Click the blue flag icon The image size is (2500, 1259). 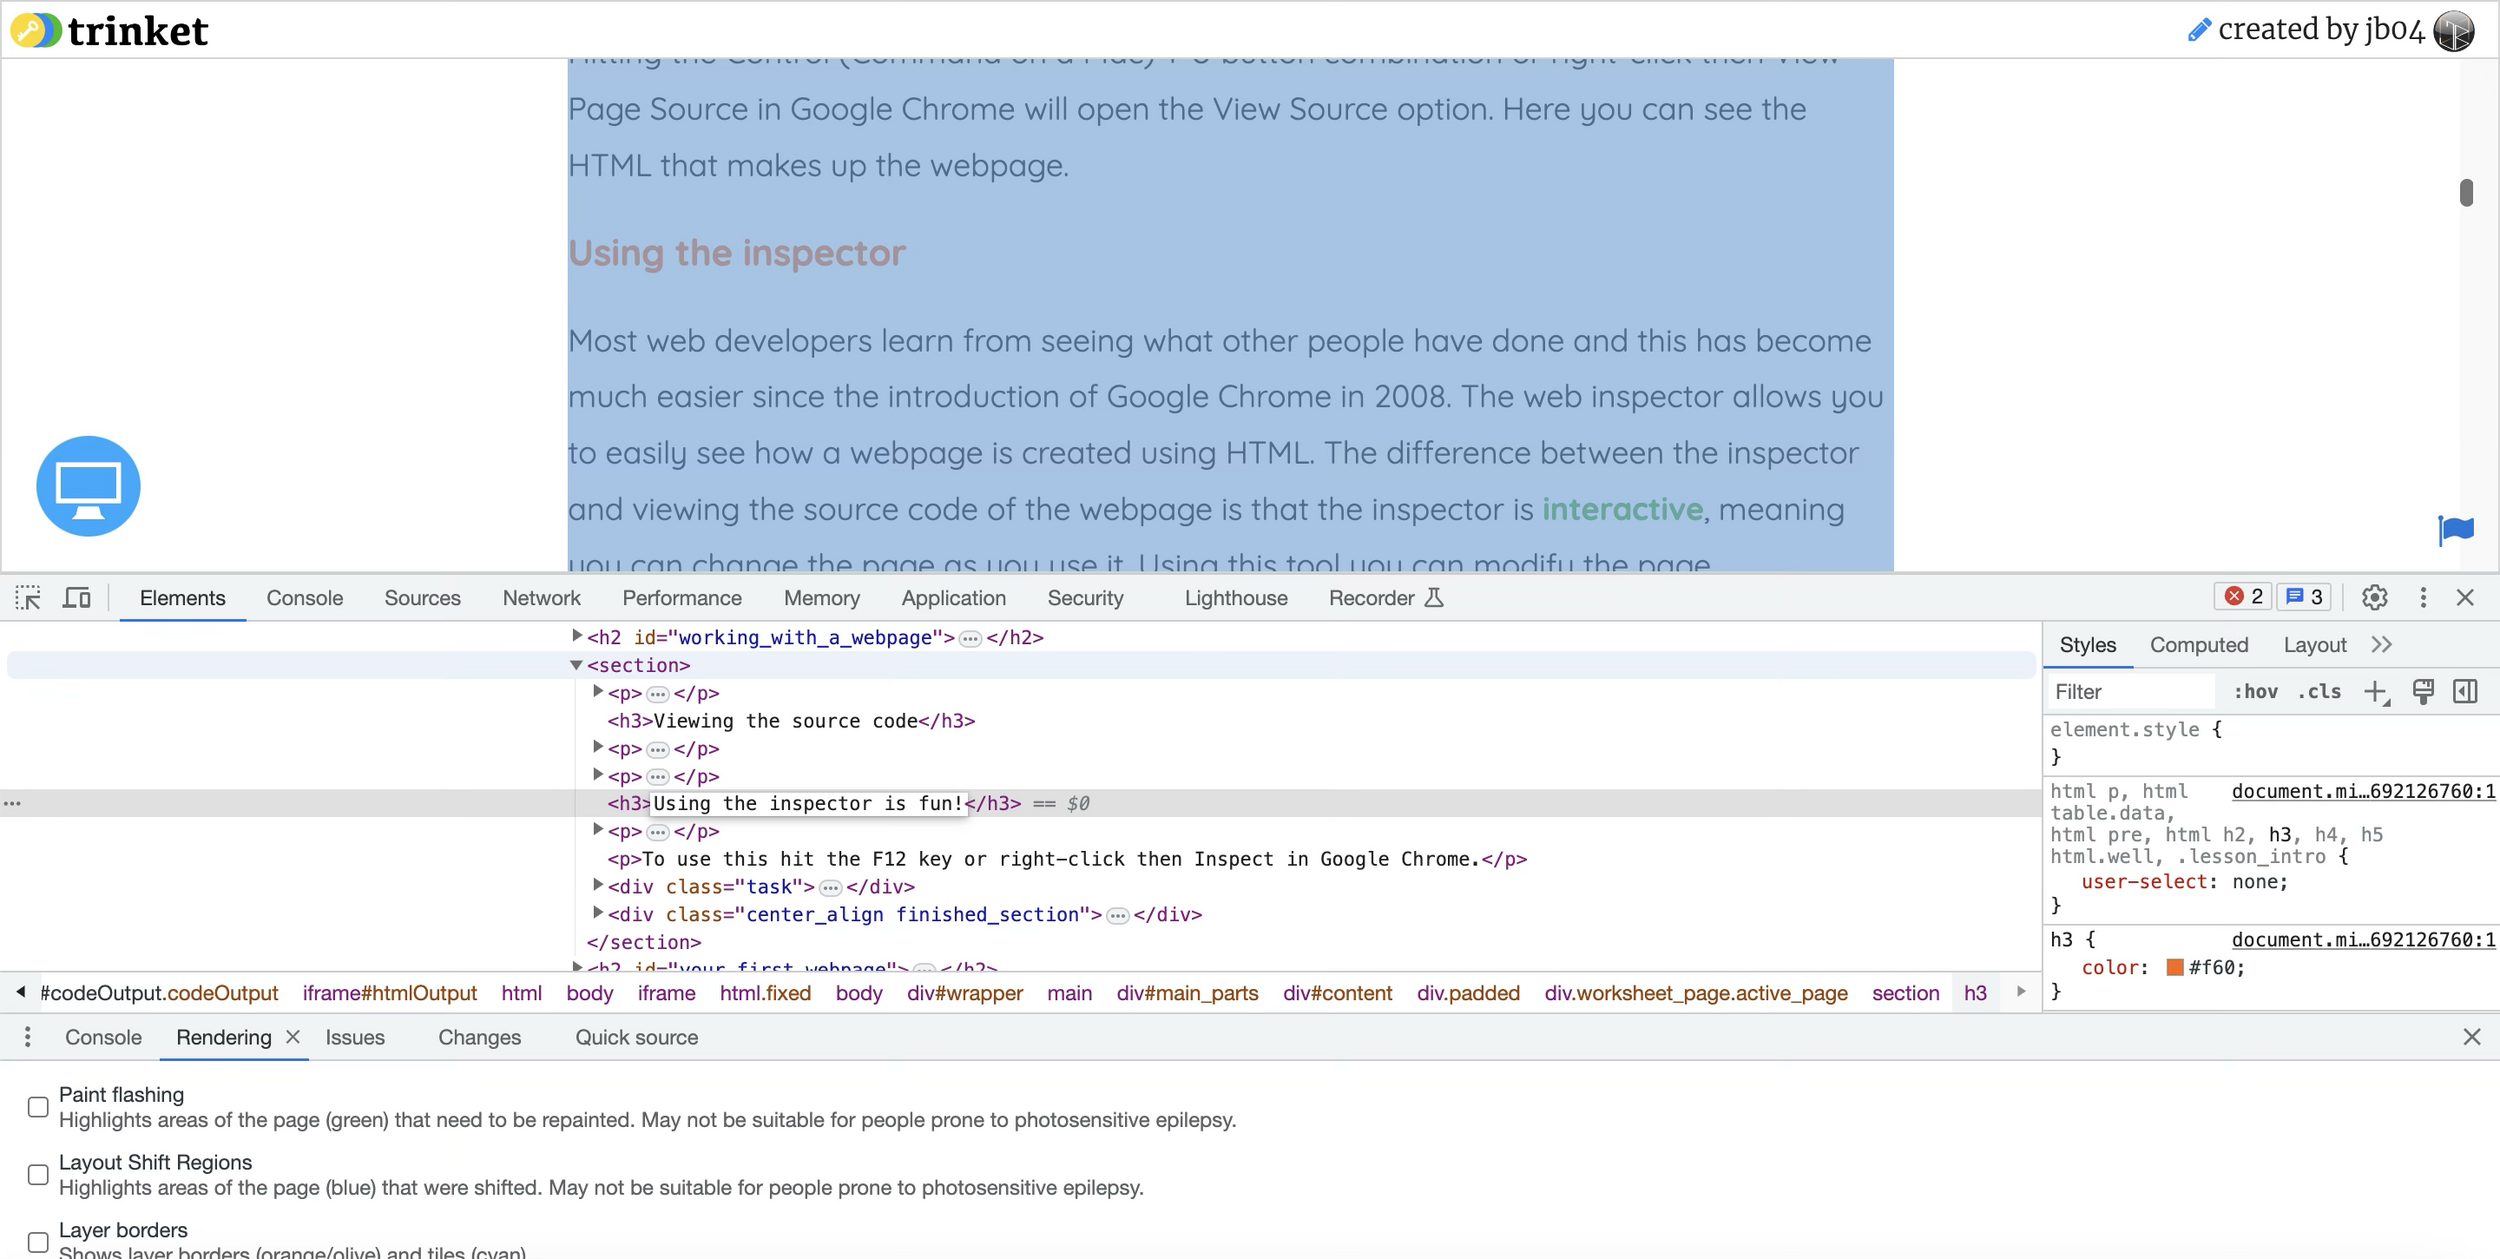pyautogui.click(x=2456, y=529)
